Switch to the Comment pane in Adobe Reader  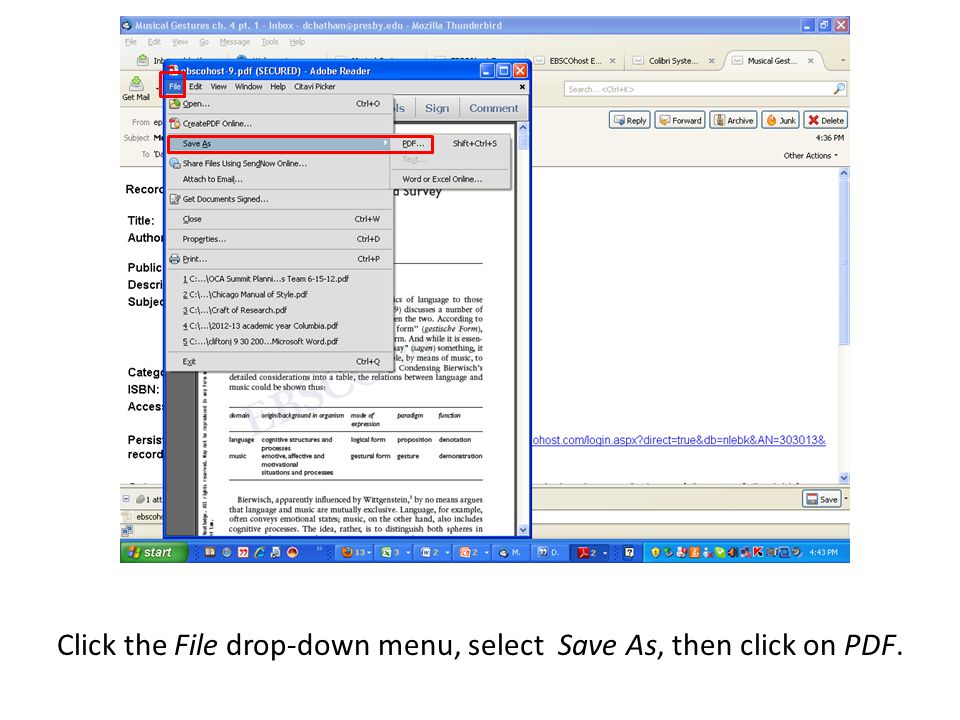(x=493, y=108)
